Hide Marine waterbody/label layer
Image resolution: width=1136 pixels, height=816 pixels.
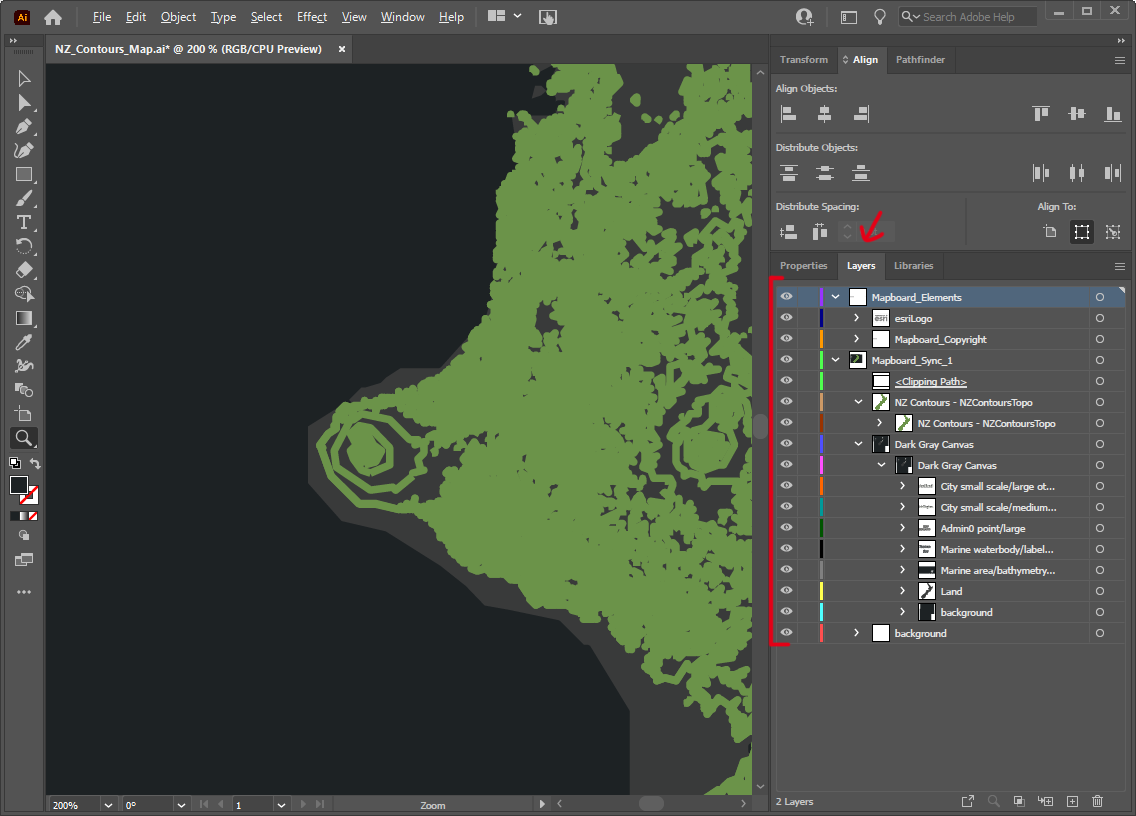click(786, 549)
